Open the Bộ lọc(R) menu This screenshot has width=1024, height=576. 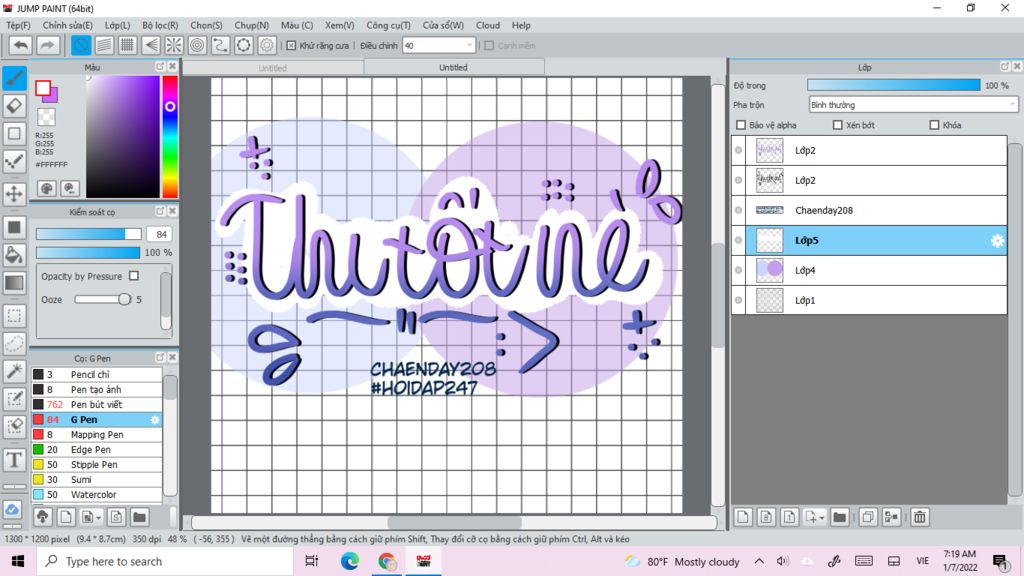coord(160,25)
